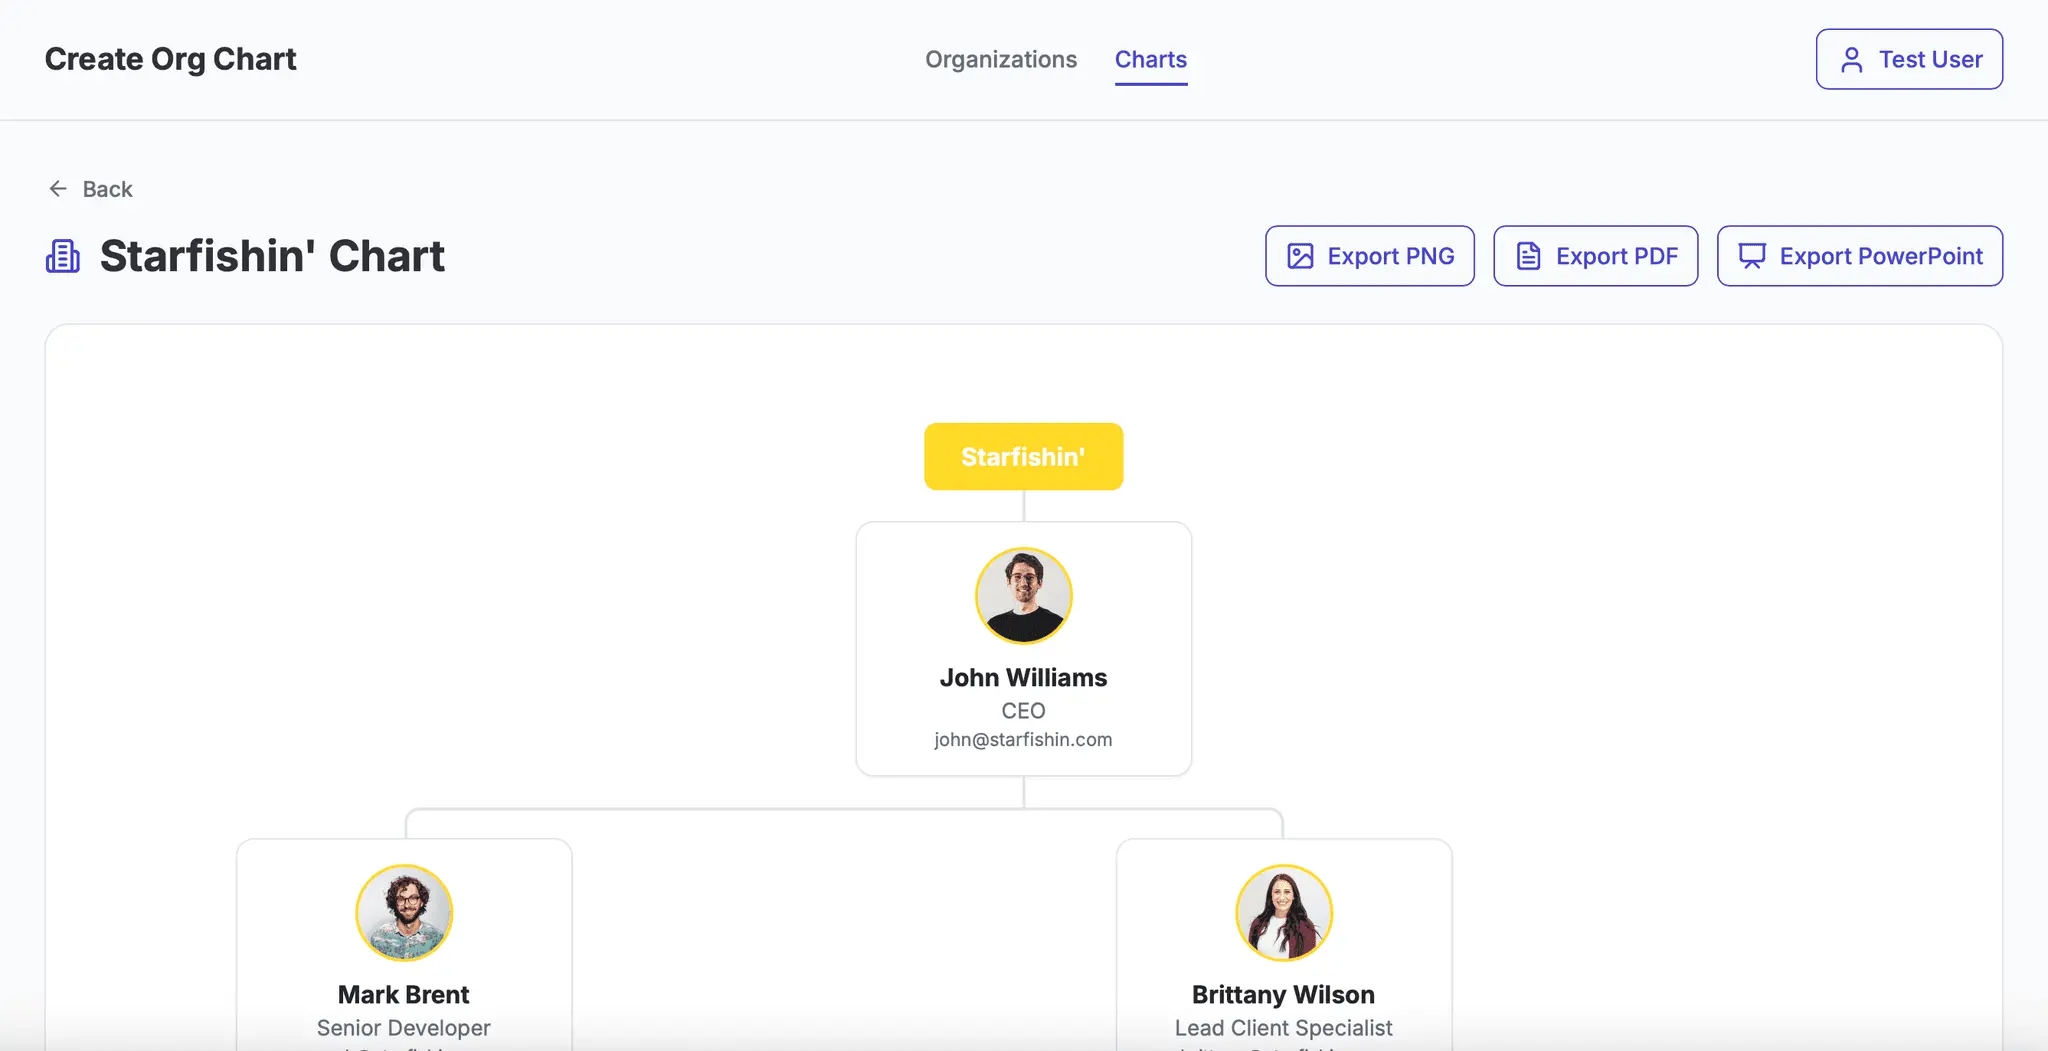The width and height of the screenshot is (2048, 1051).
Task: Click the back arrow icon
Action: coord(58,189)
